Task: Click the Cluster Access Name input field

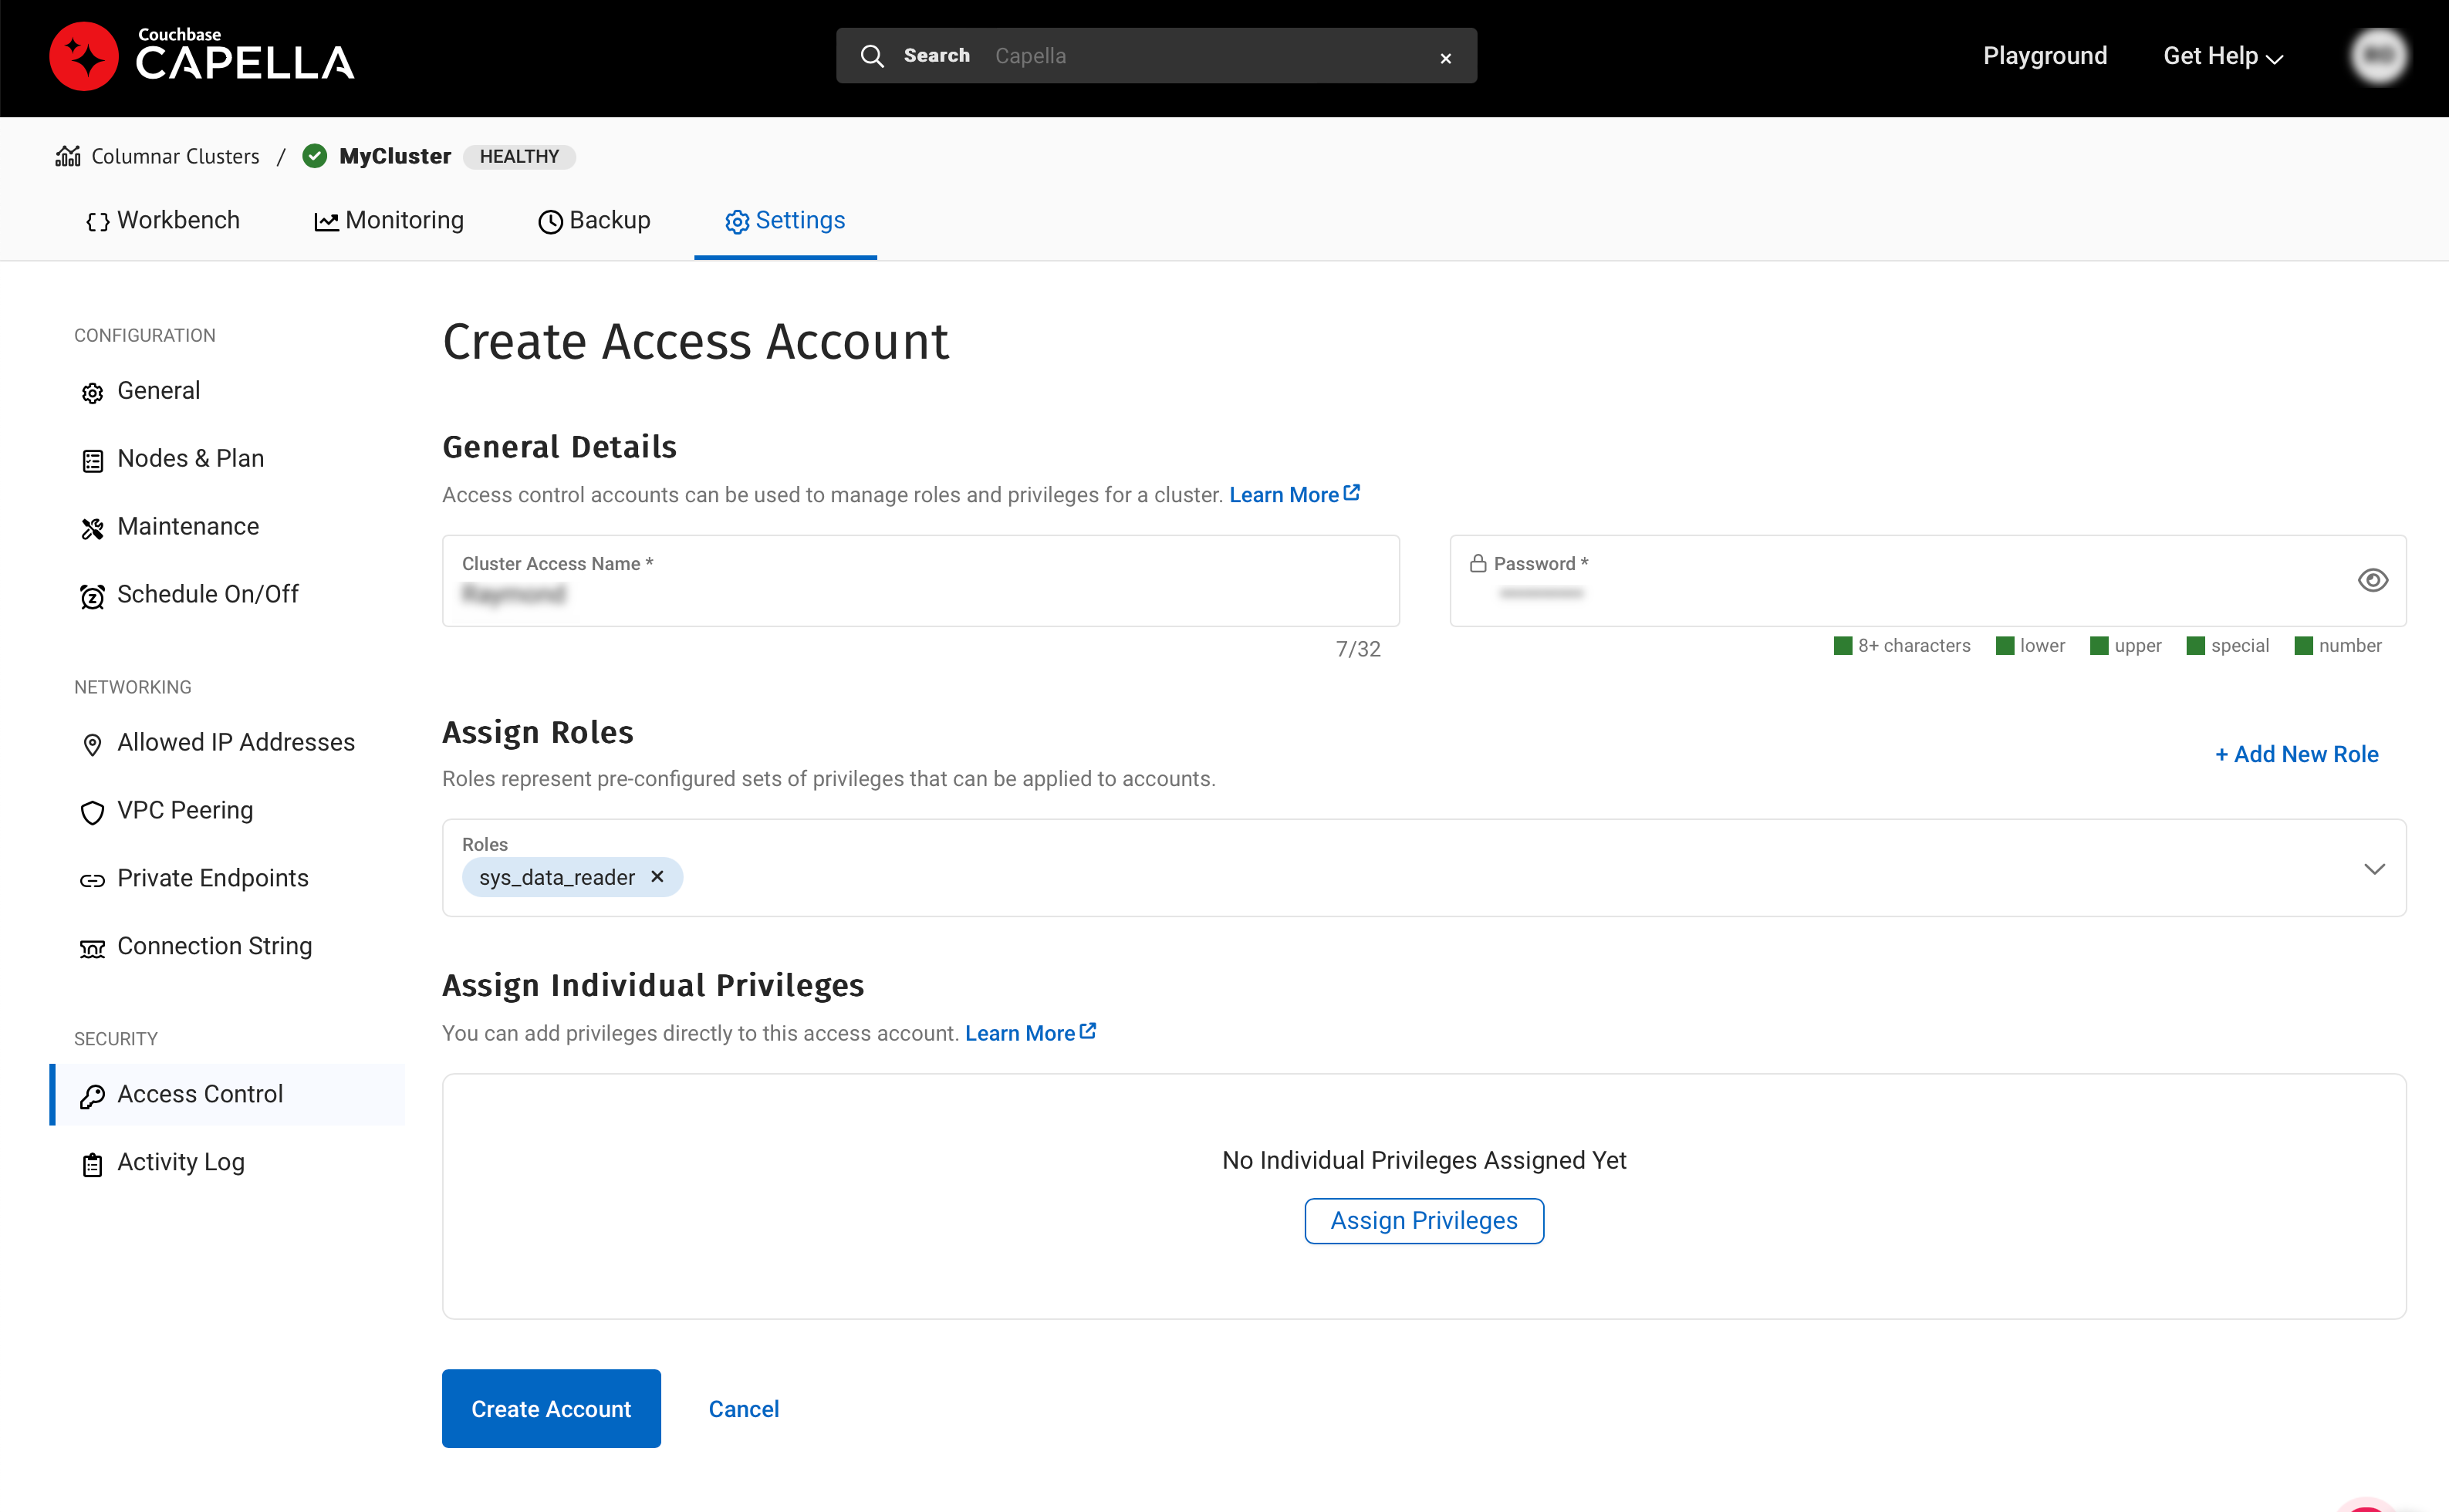Action: tap(918, 594)
